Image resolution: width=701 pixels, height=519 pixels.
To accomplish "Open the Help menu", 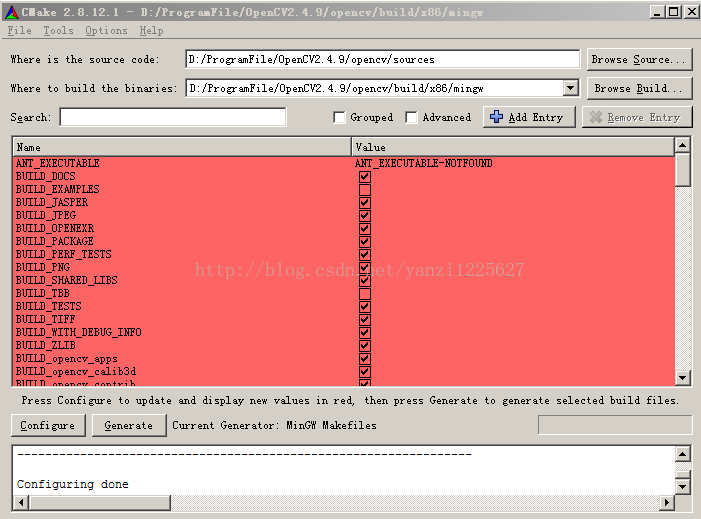I will pyautogui.click(x=152, y=30).
